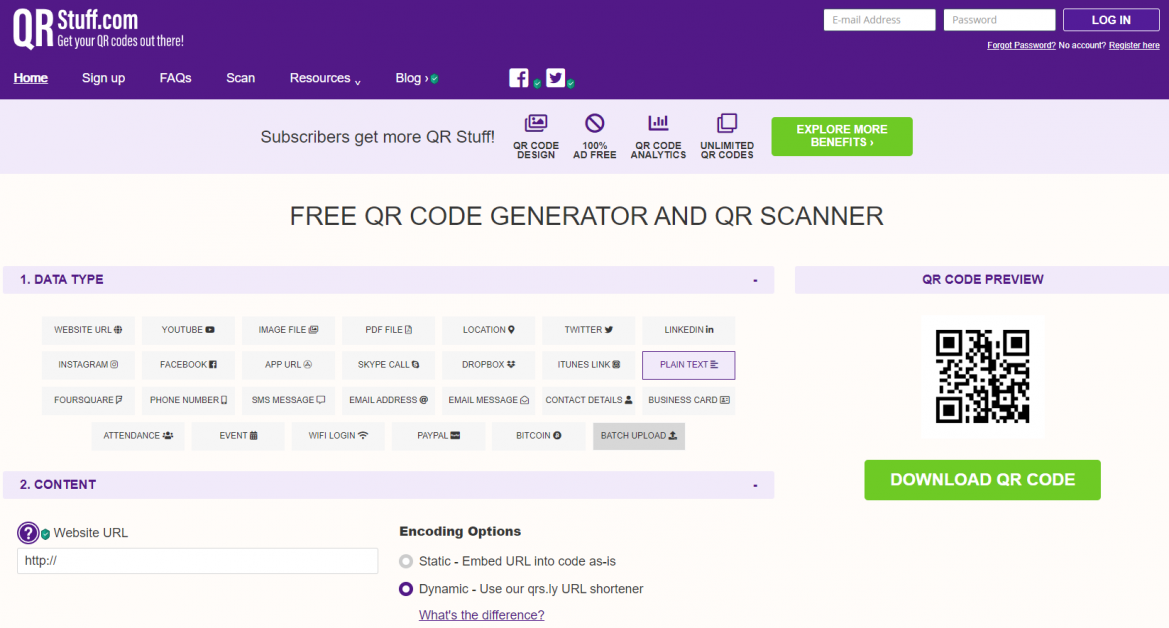Open QRStuff's Twitter page icon

(555, 78)
